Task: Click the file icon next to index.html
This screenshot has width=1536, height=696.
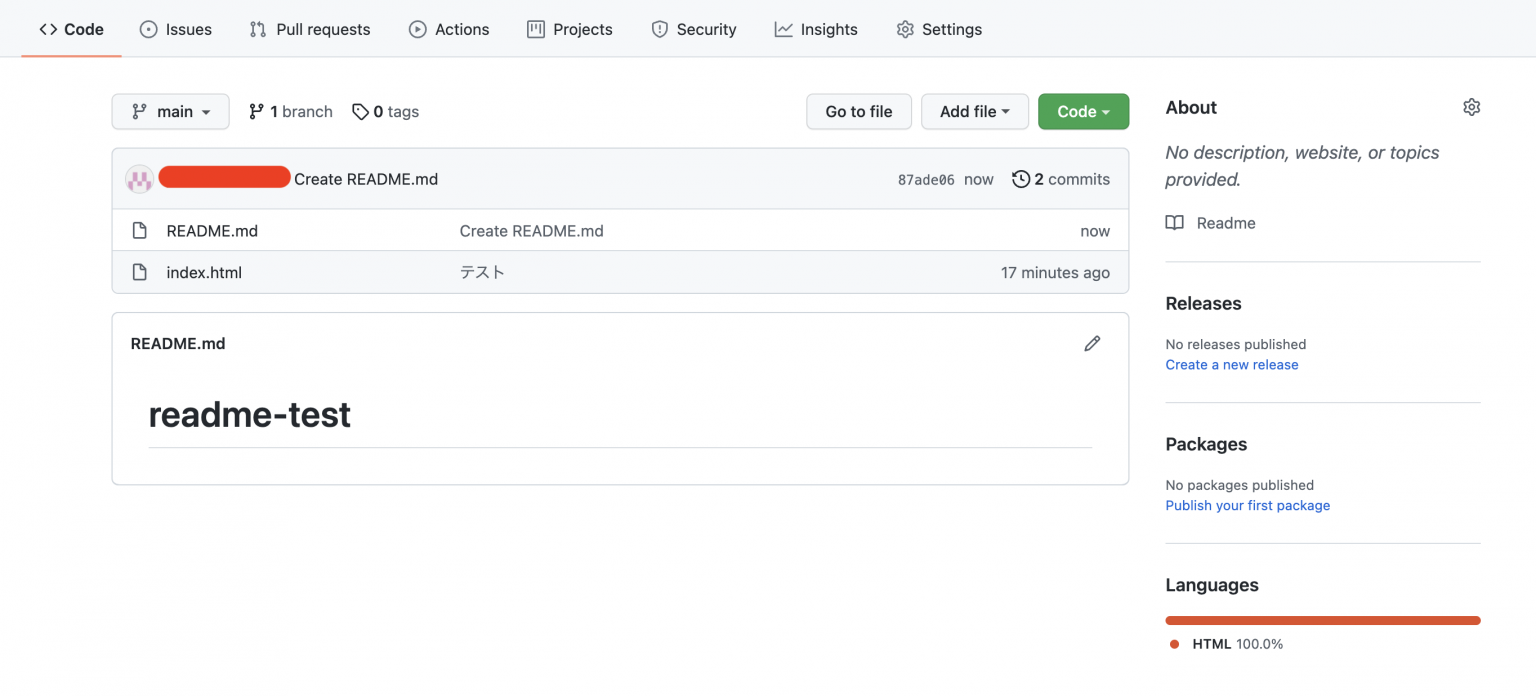Action: point(140,272)
